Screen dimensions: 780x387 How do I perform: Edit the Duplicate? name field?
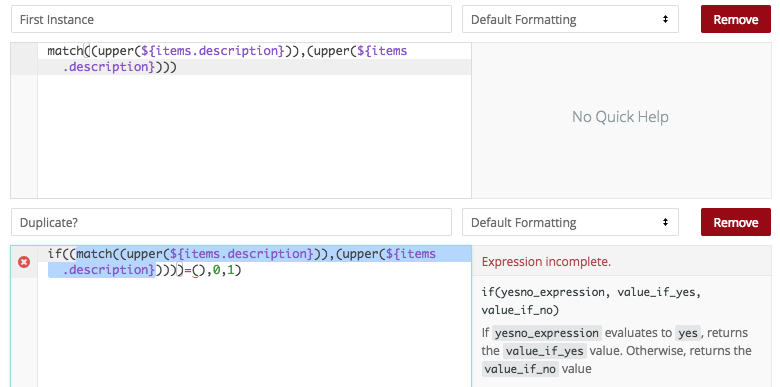(231, 222)
